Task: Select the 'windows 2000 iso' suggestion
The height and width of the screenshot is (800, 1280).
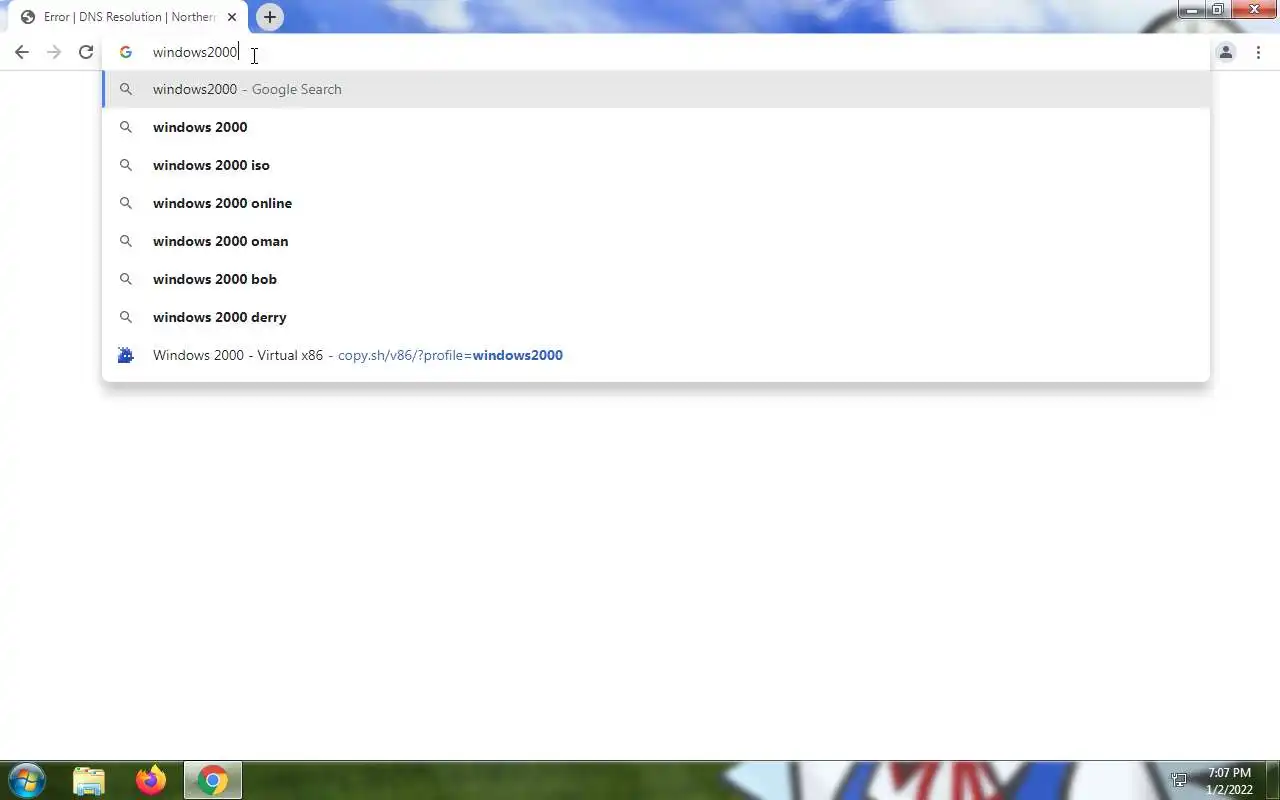Action: coord(656,165)
